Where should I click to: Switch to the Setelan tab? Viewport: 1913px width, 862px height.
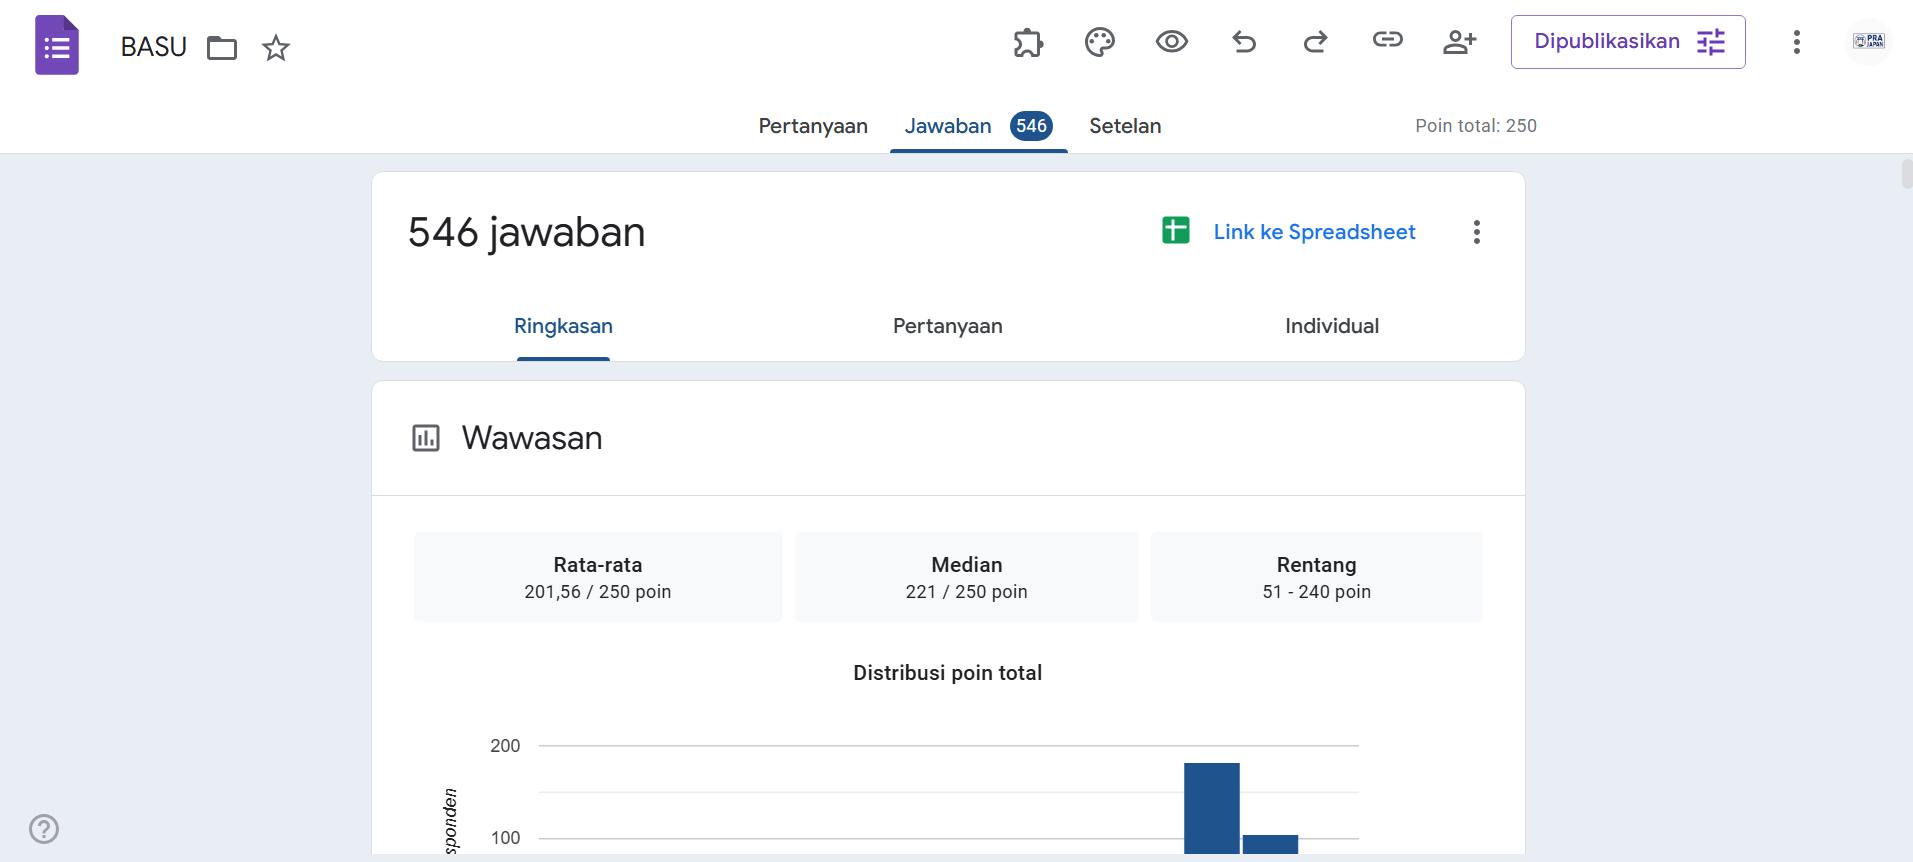point(1124,126)
